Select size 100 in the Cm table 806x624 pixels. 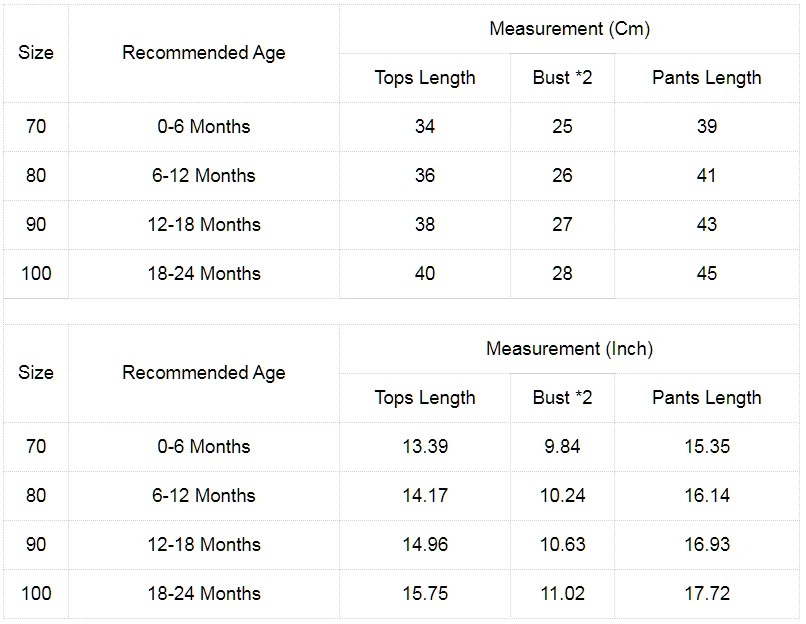[x=36, y=273]
